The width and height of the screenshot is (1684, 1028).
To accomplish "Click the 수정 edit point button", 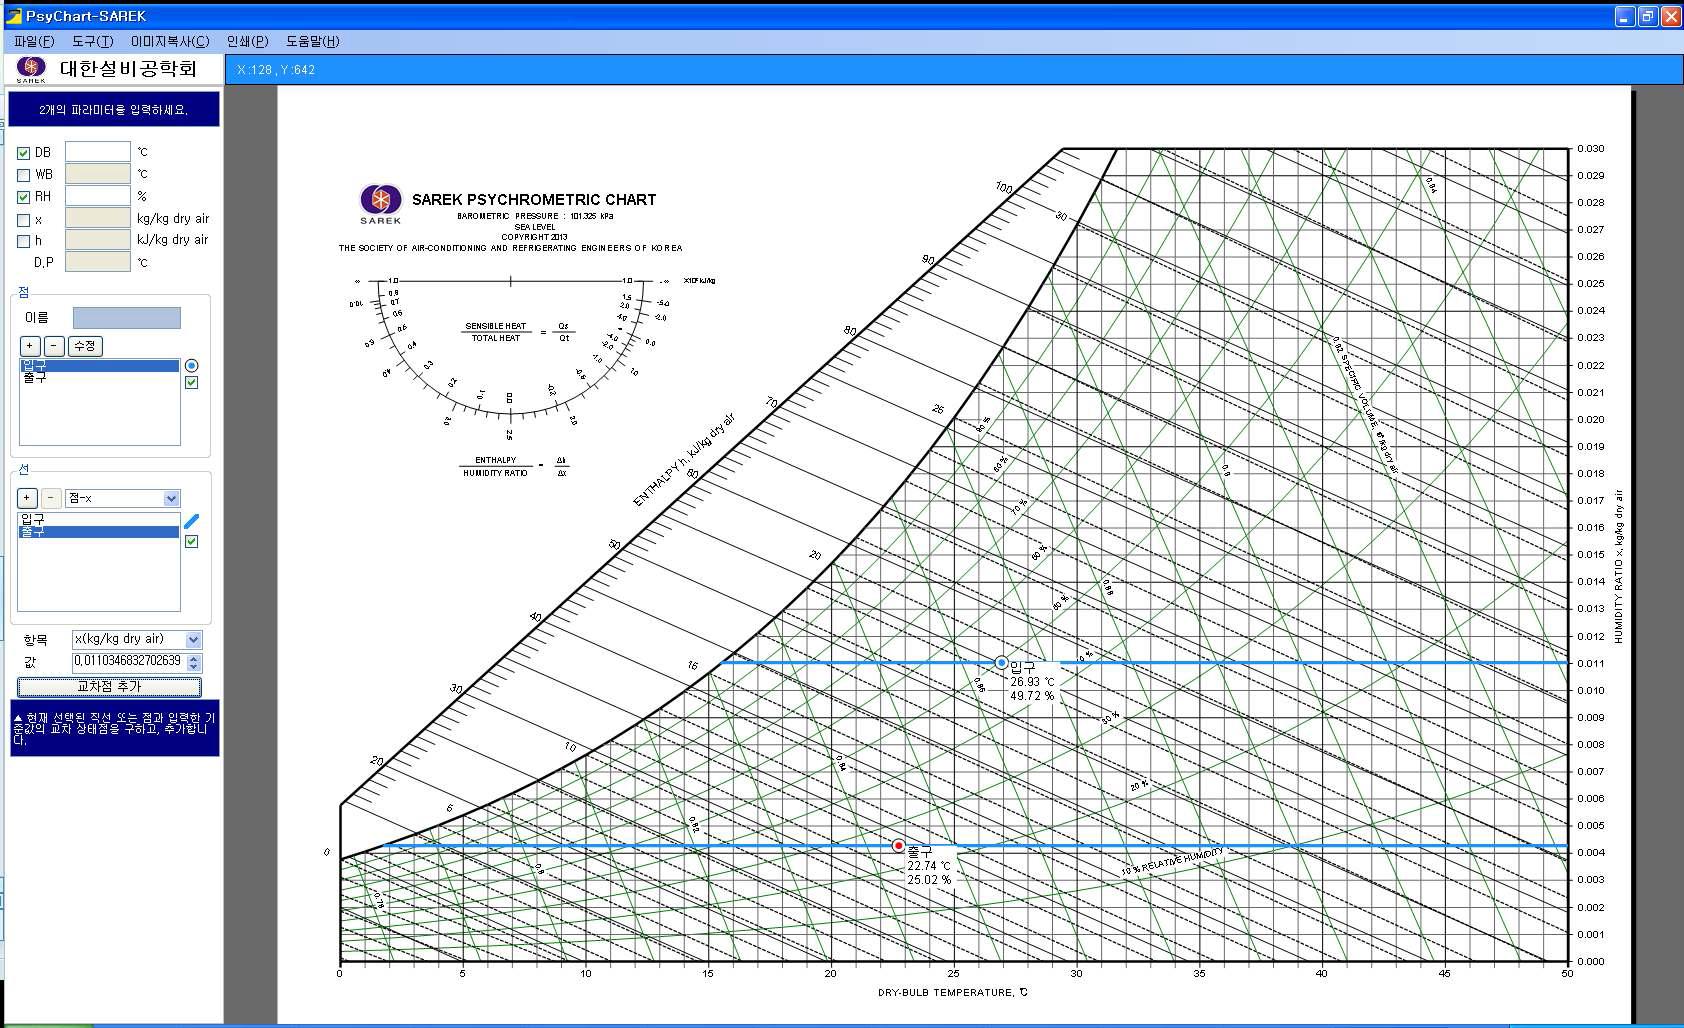I will 85,346.
